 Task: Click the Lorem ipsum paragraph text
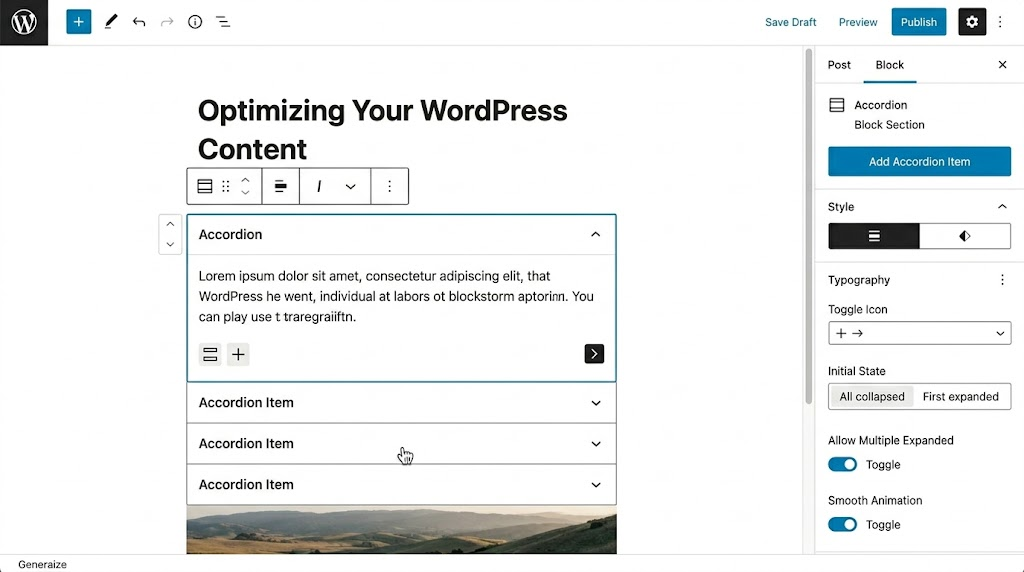coord(396,296)
